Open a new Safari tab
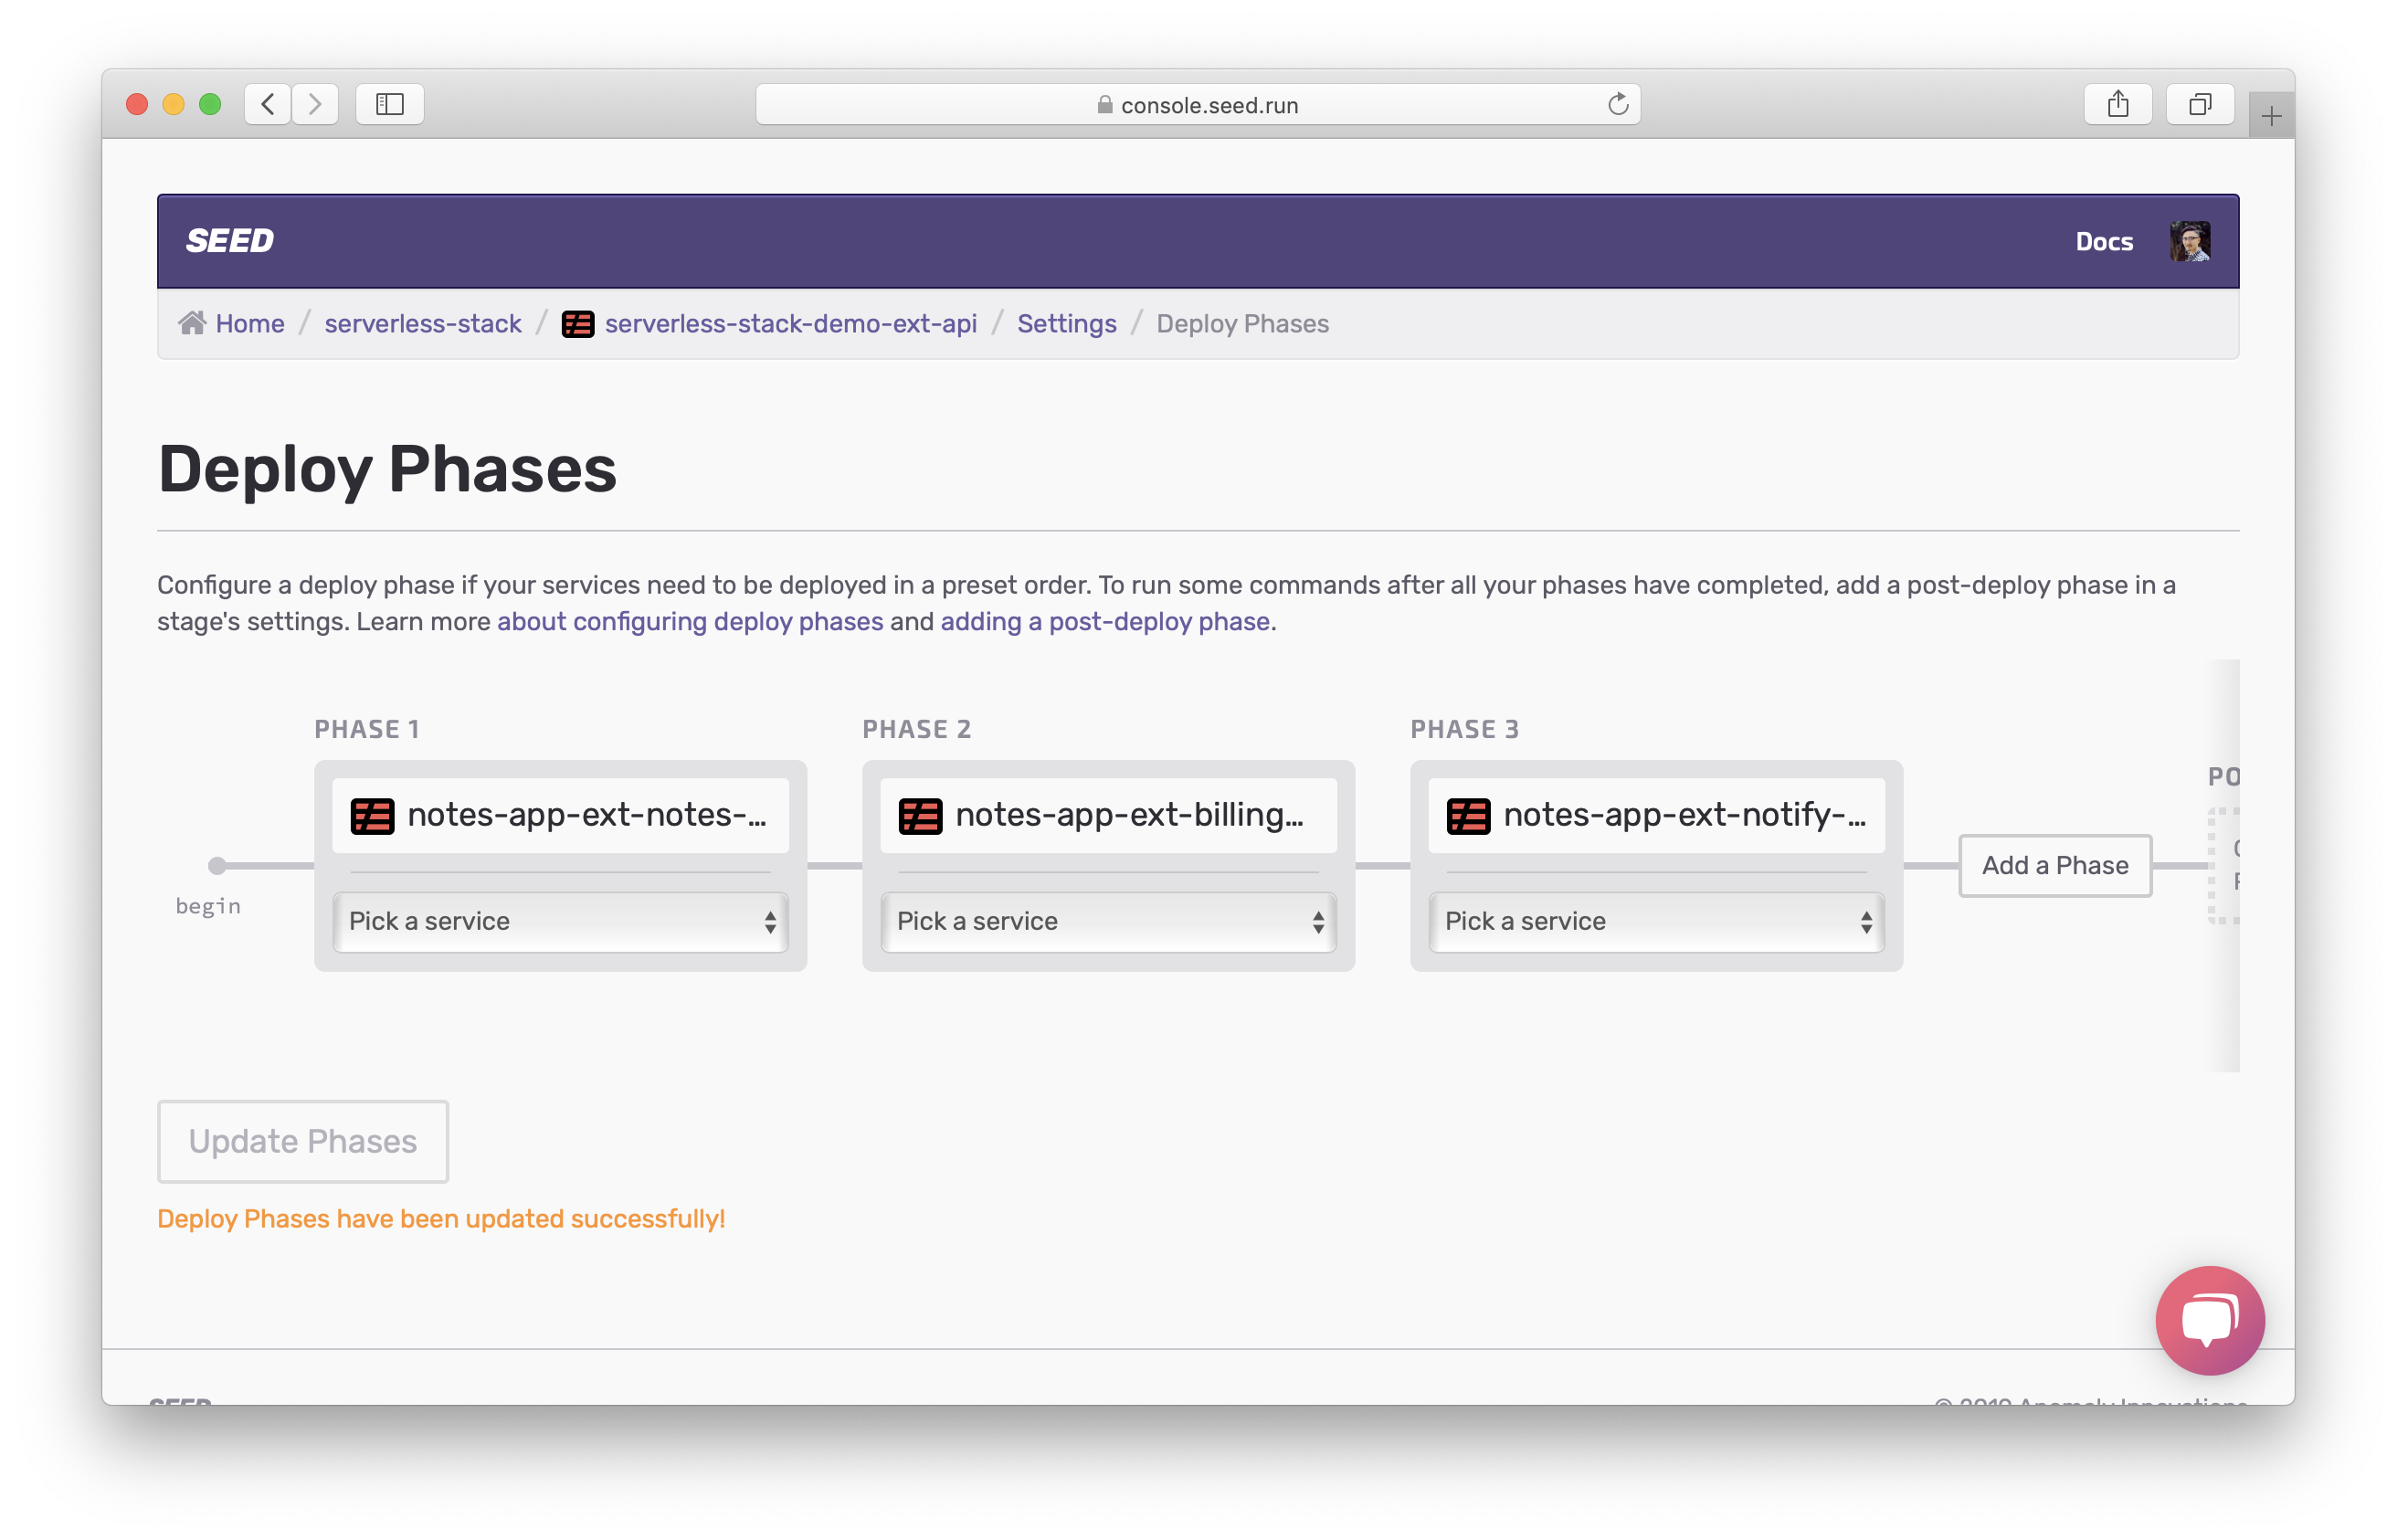The height and width of the screenshot is (1540, 2397). point(2270,117)
